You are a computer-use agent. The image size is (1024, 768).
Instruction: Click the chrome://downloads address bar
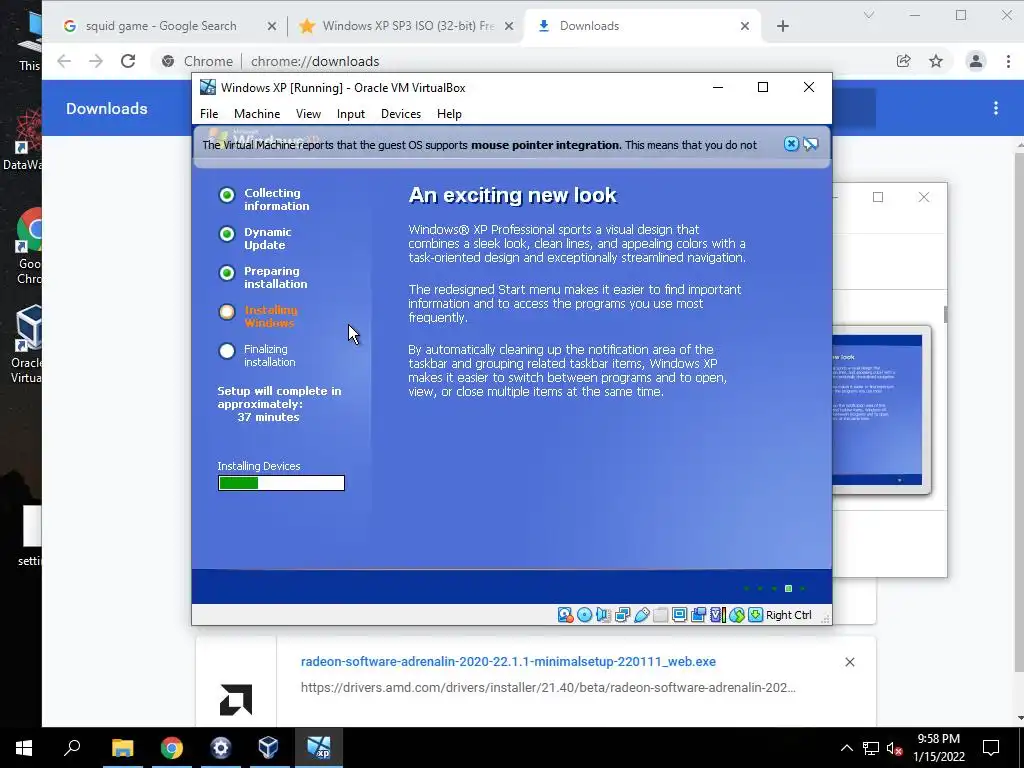click(x=522, y=61)
